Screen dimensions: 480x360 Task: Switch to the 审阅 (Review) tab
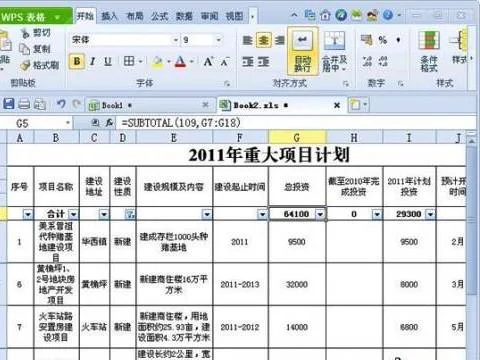(x=209, y=16)
